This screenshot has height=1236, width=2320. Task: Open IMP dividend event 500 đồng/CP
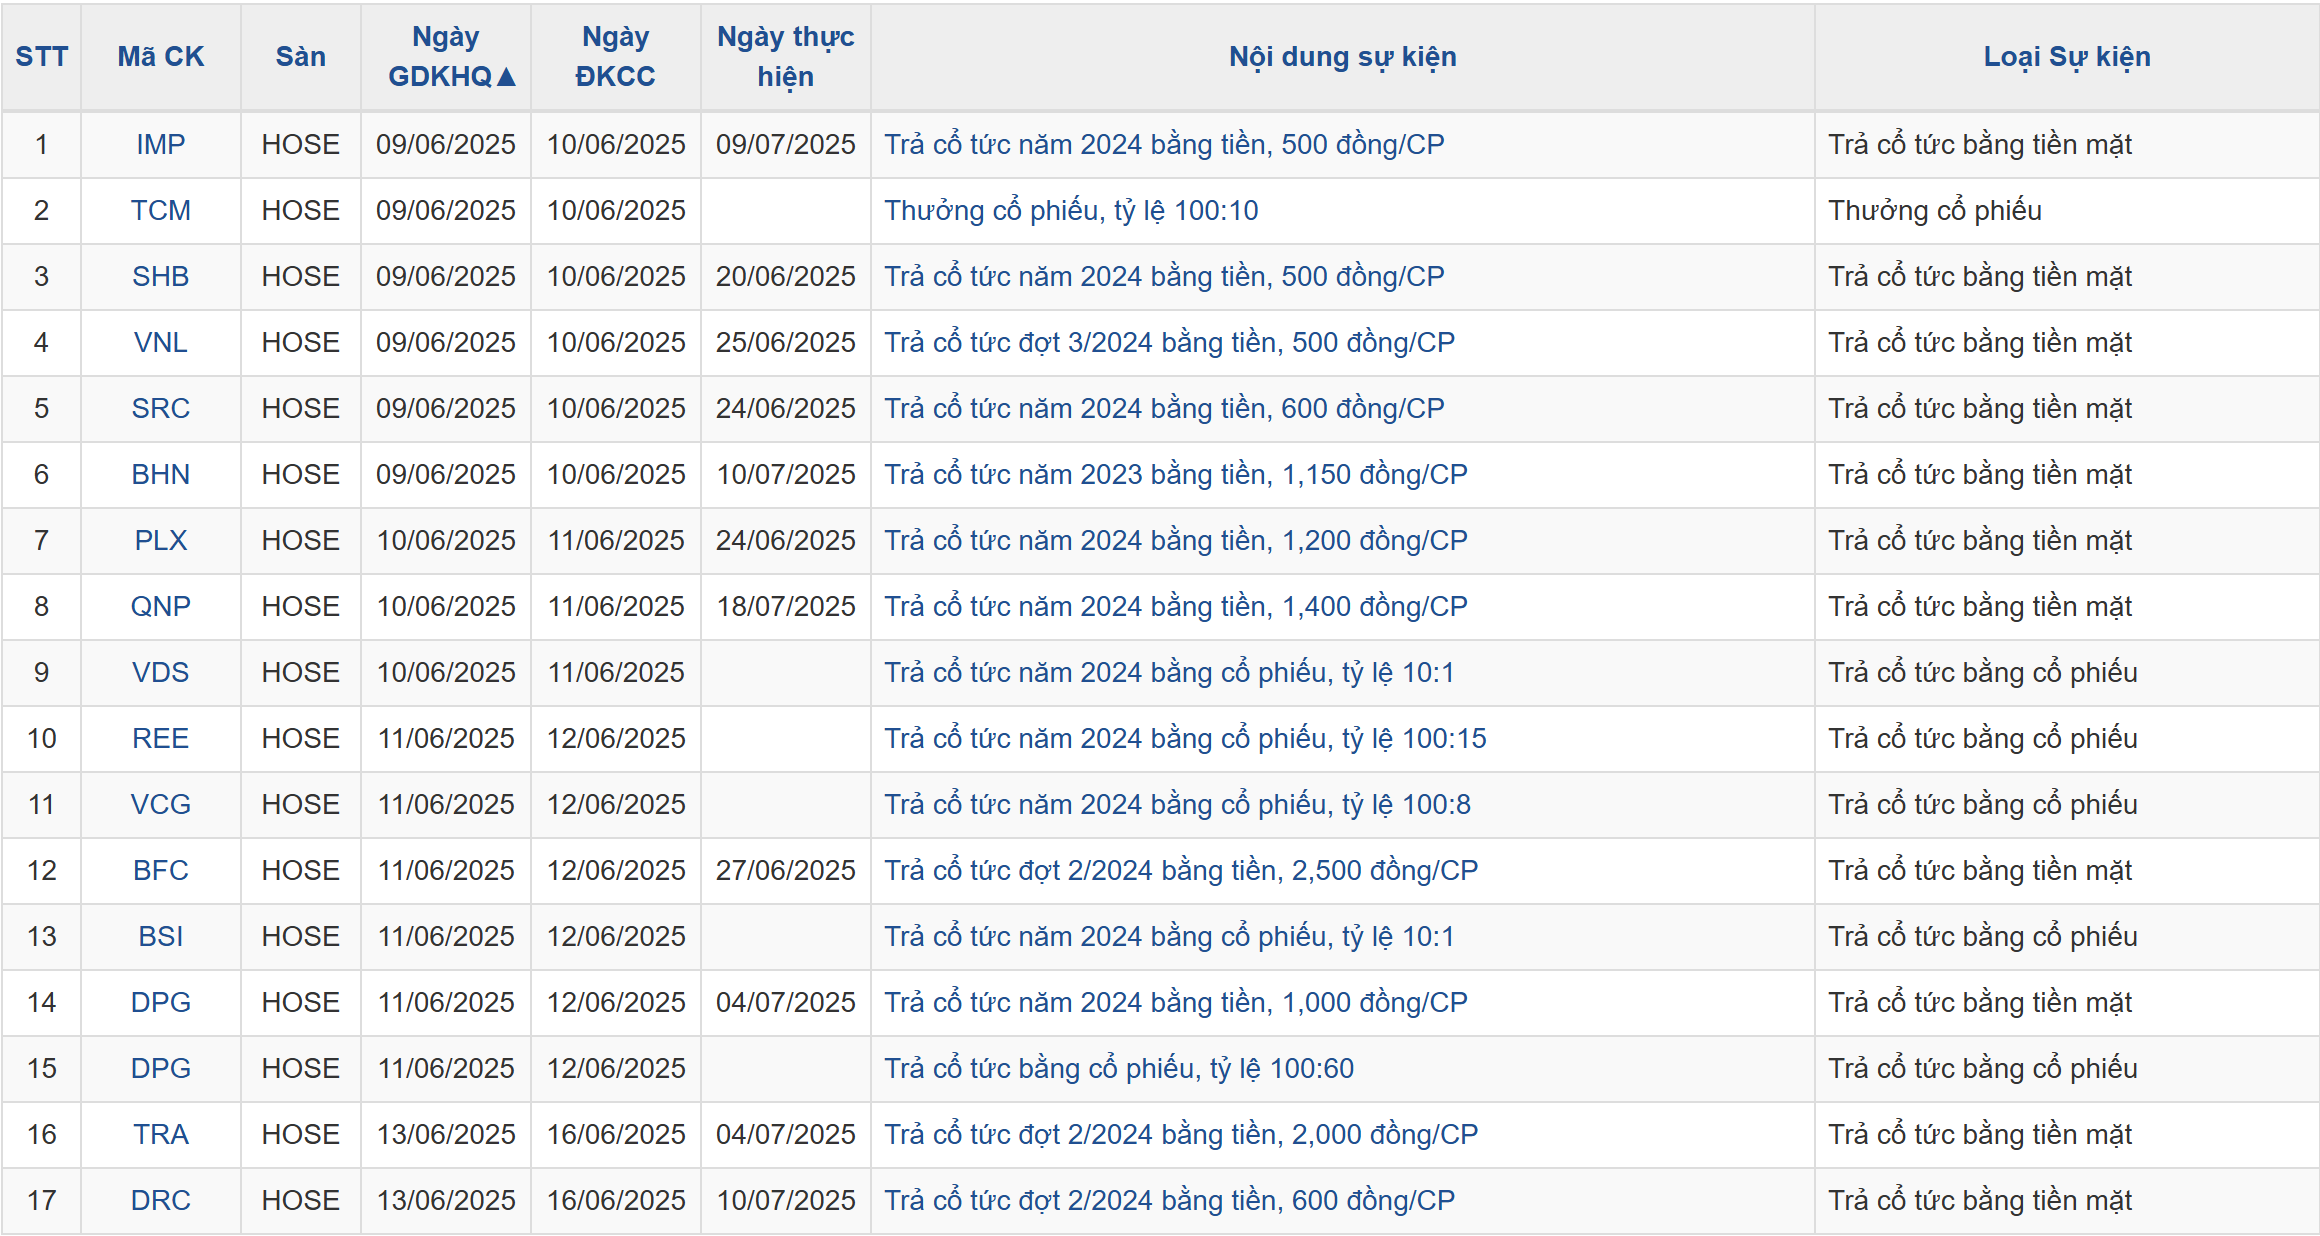click(x=1164, y=144)
